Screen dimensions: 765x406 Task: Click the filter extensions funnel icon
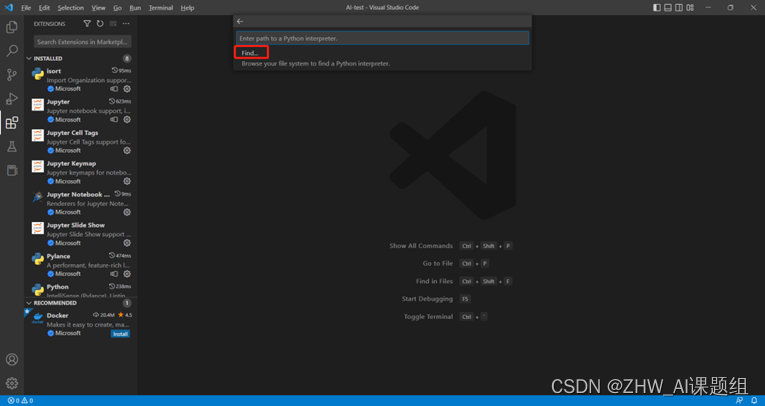pyautogui.click(x=87, y=23)
